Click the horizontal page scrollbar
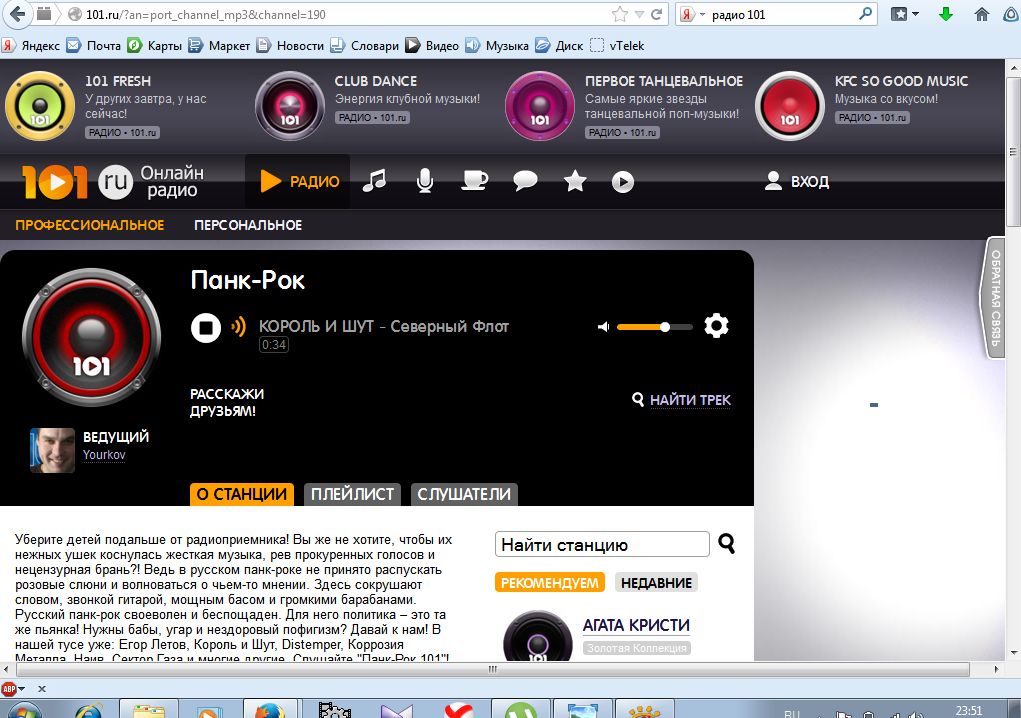The image size is (1021, 718). point(492,669)
